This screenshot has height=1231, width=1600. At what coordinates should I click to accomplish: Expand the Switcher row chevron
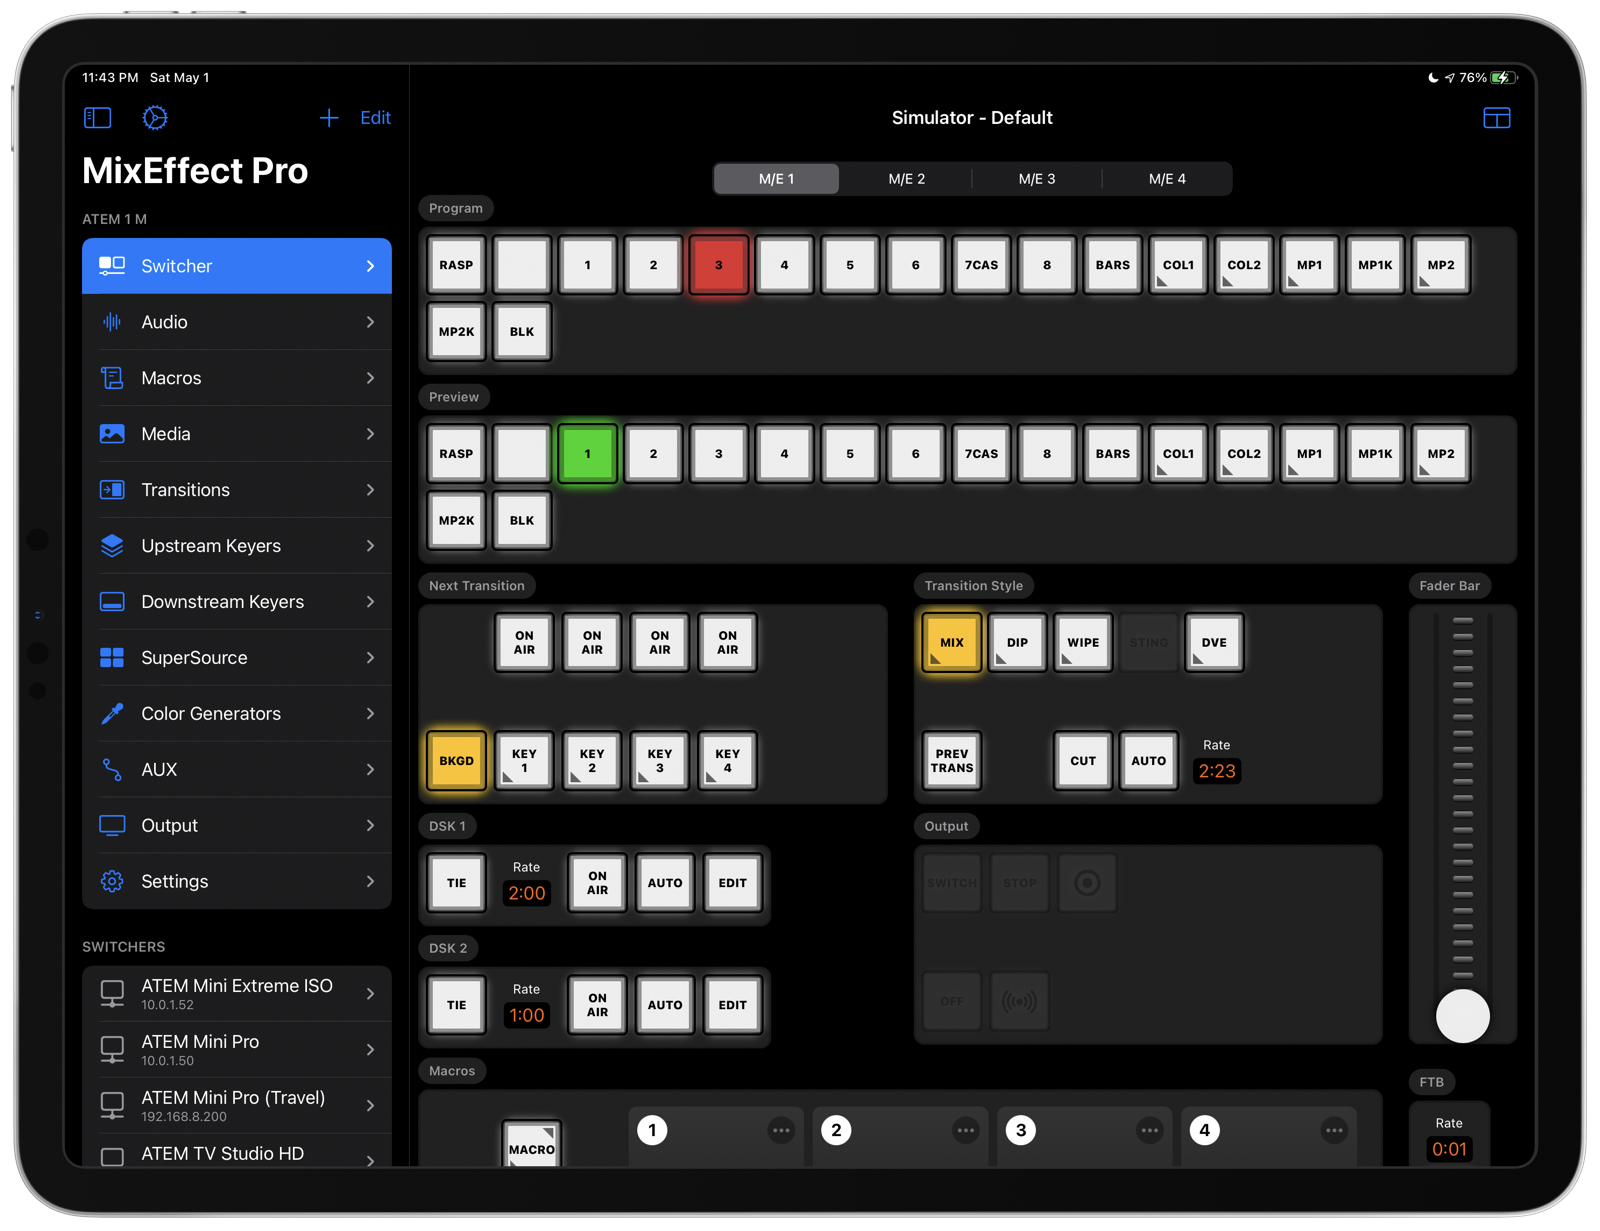tap(370, 266)
